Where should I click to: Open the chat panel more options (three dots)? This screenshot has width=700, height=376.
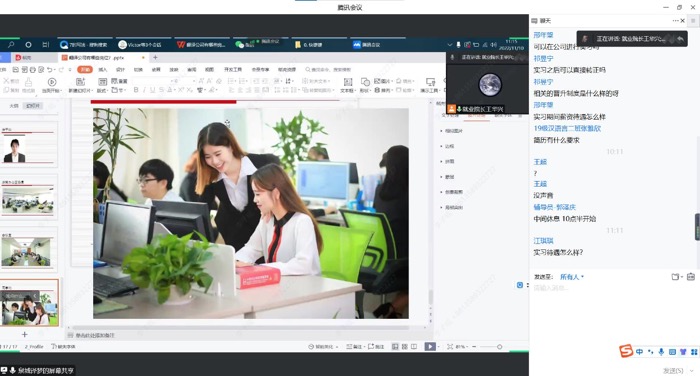[675, 21]
